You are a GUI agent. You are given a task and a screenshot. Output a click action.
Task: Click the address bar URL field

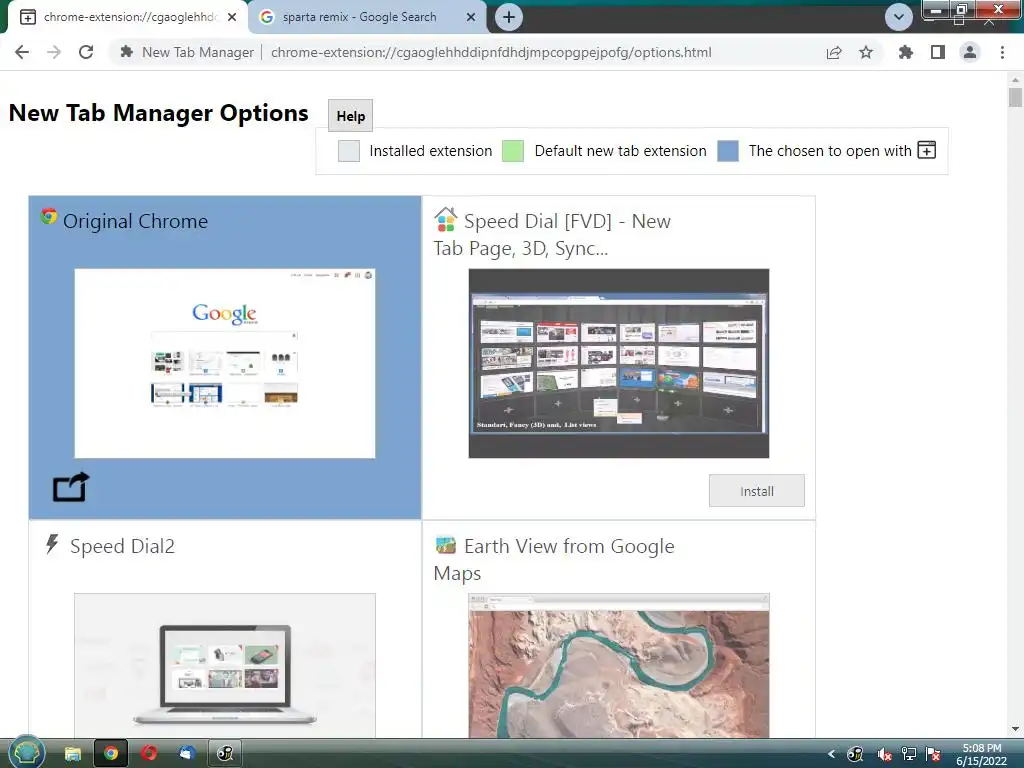491,52
